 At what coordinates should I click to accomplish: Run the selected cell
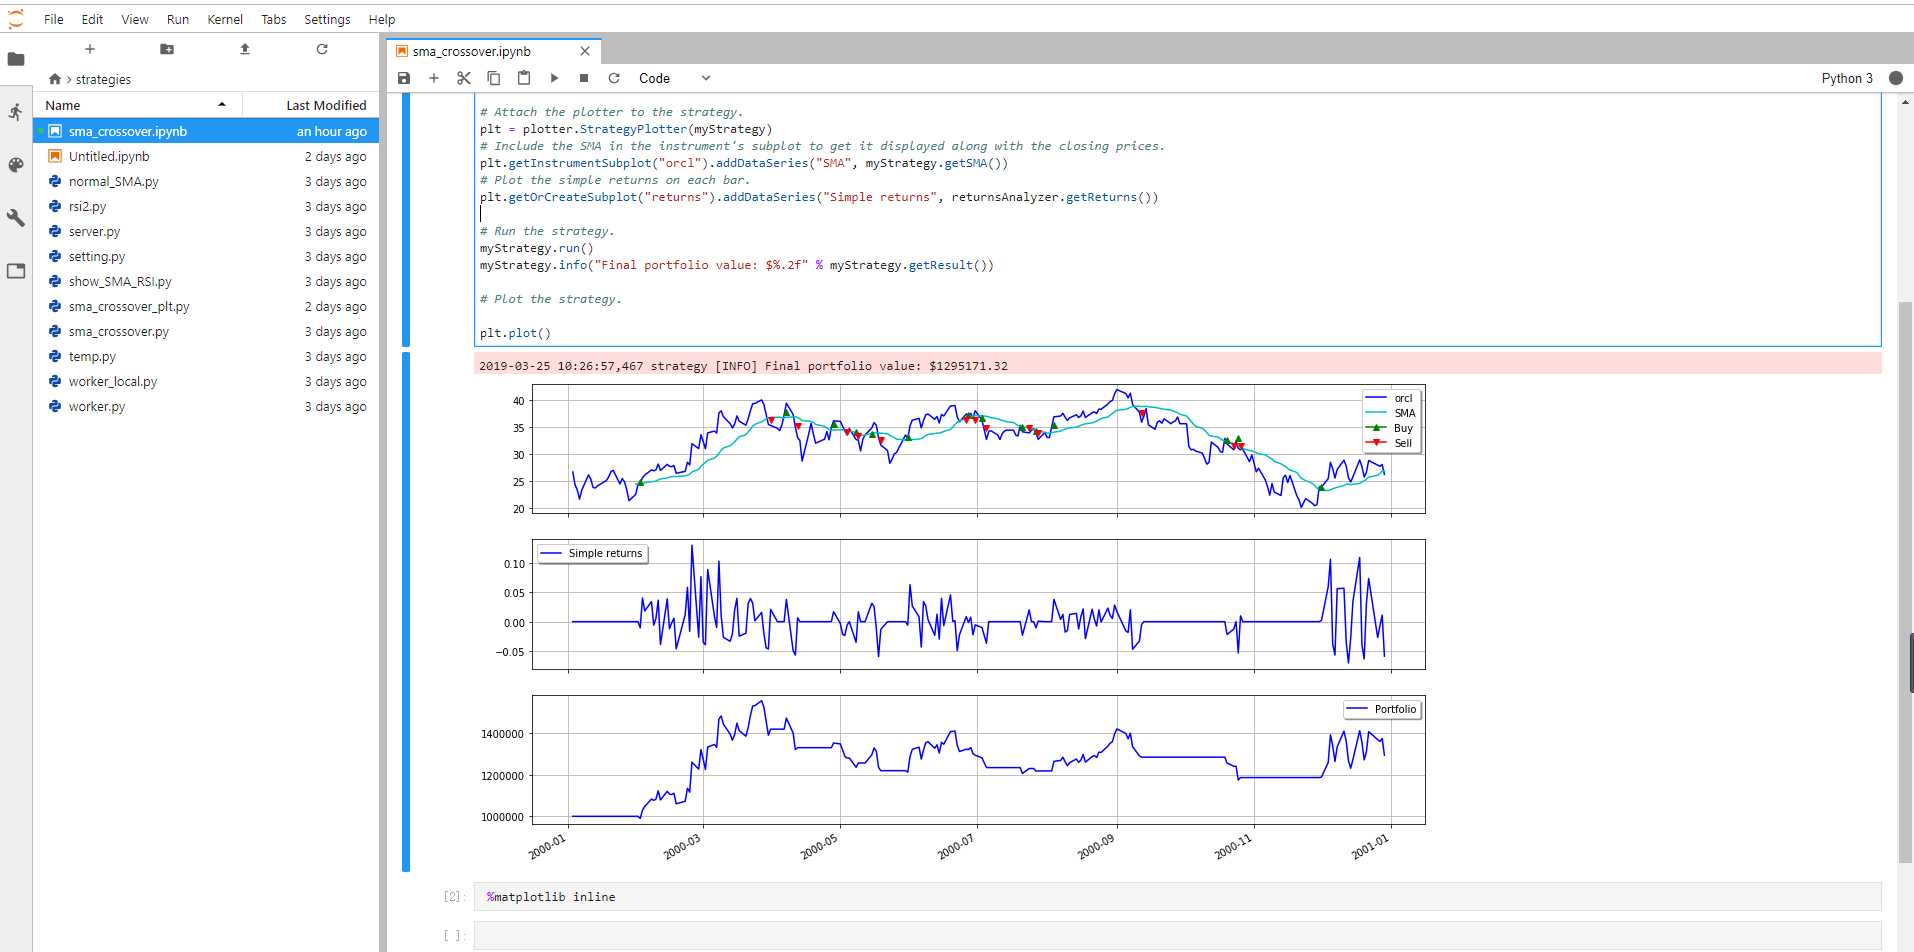tap(554, 78)
